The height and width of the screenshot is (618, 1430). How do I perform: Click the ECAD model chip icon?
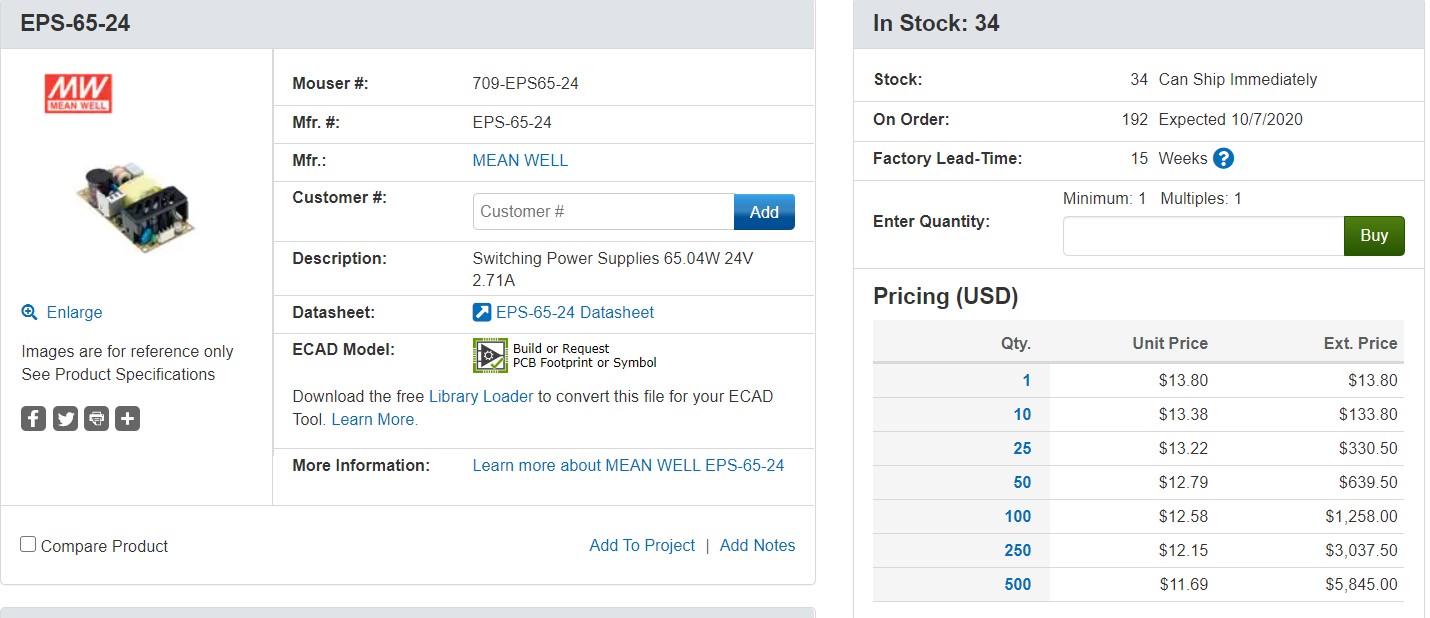(x=490, y=355)
